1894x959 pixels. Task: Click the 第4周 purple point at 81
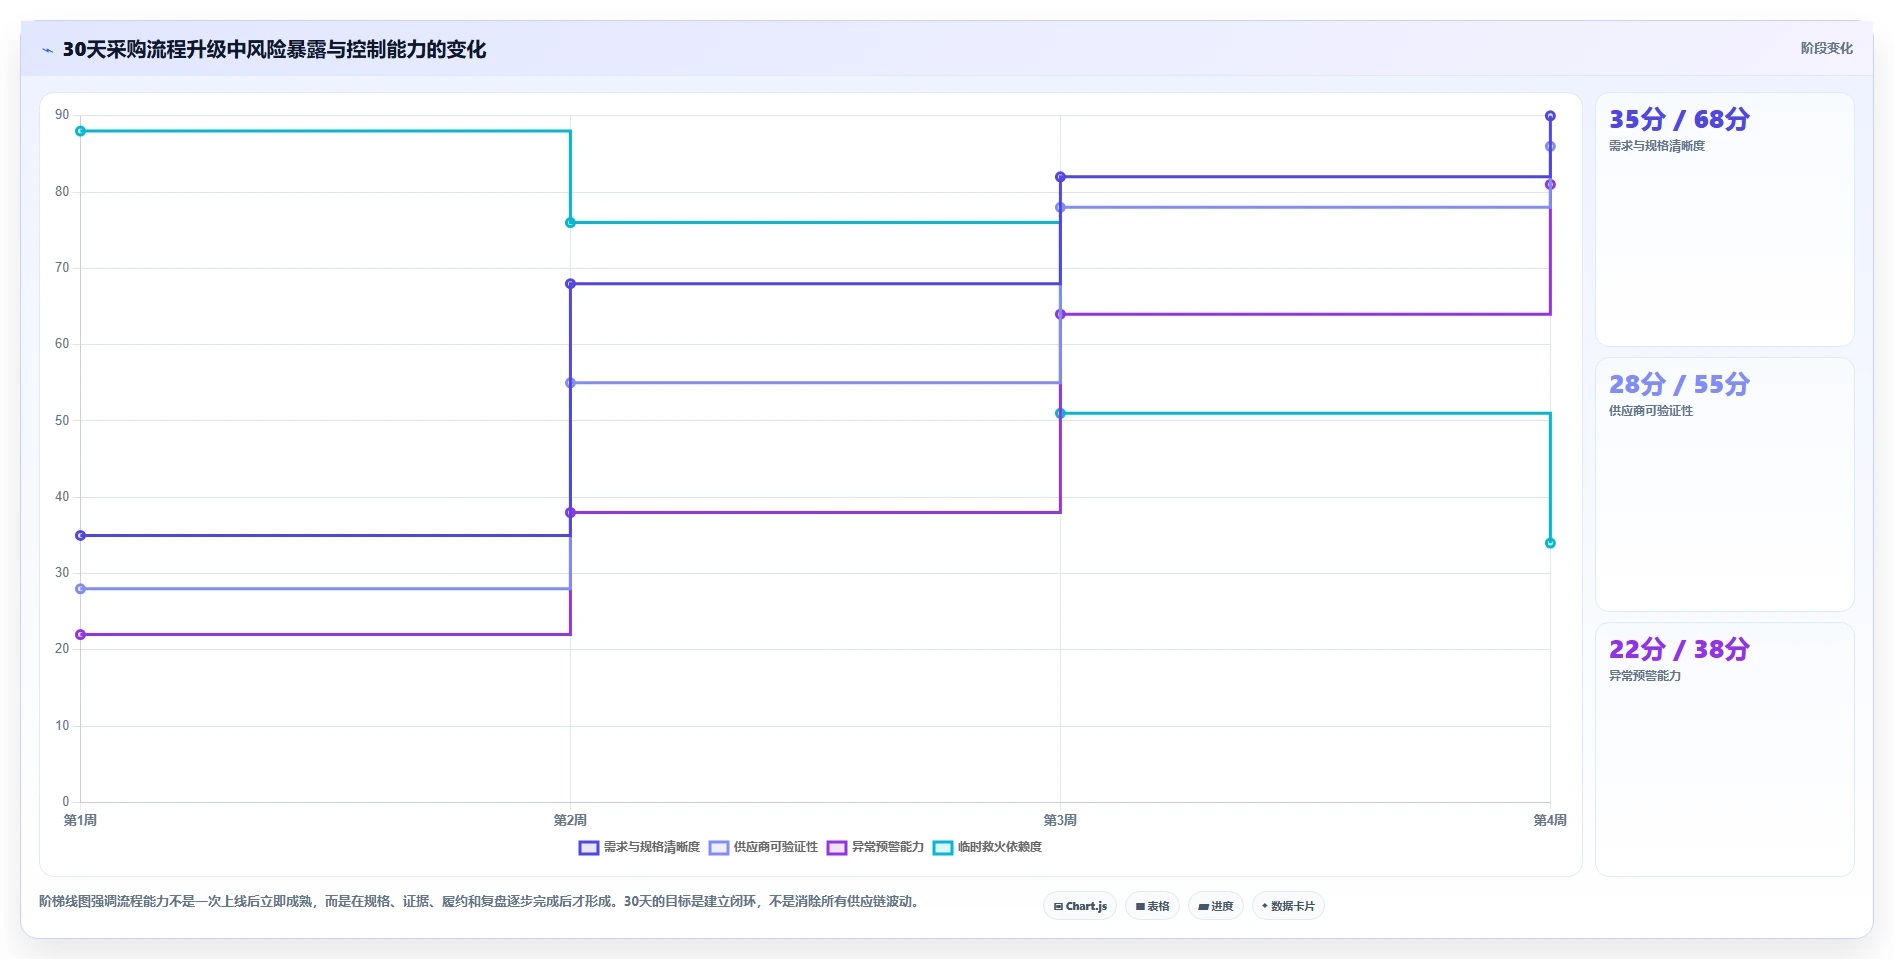(1550, 185)
